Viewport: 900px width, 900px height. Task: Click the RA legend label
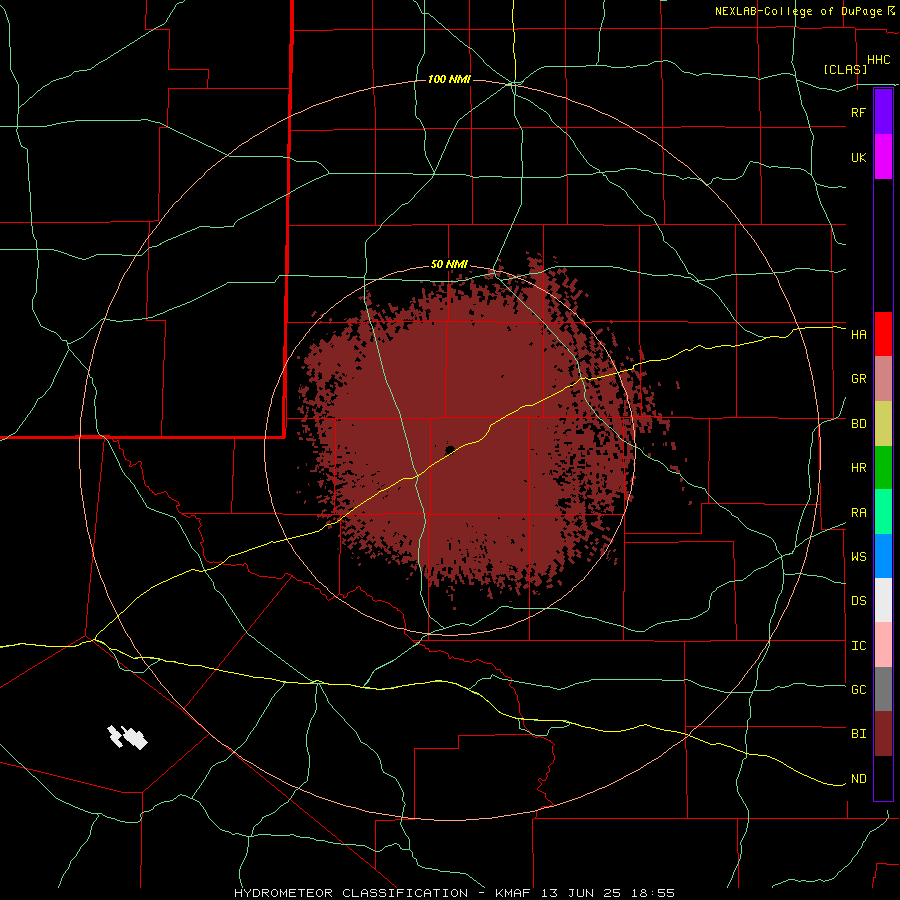pos(858,513)
